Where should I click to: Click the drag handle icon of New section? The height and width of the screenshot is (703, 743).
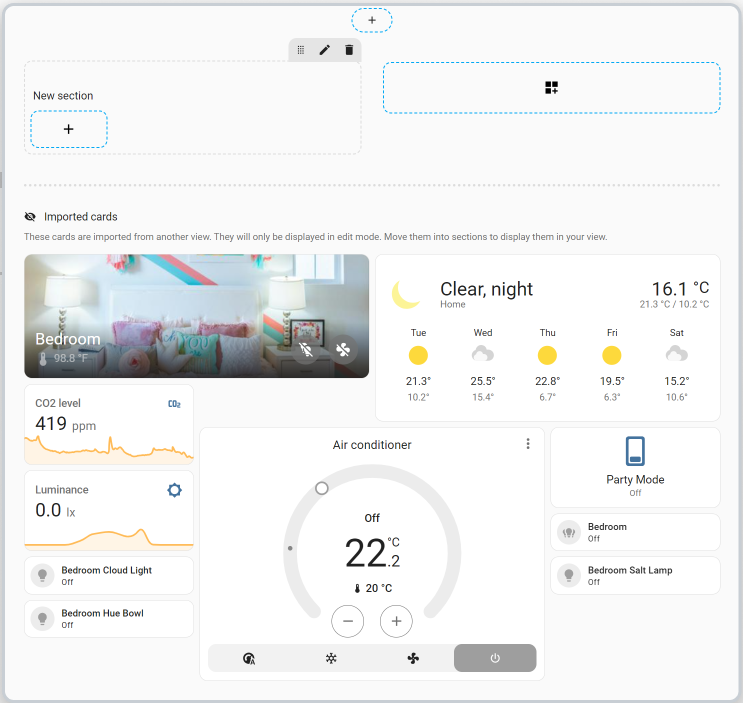pyautogui.click(x=301, y=50)
